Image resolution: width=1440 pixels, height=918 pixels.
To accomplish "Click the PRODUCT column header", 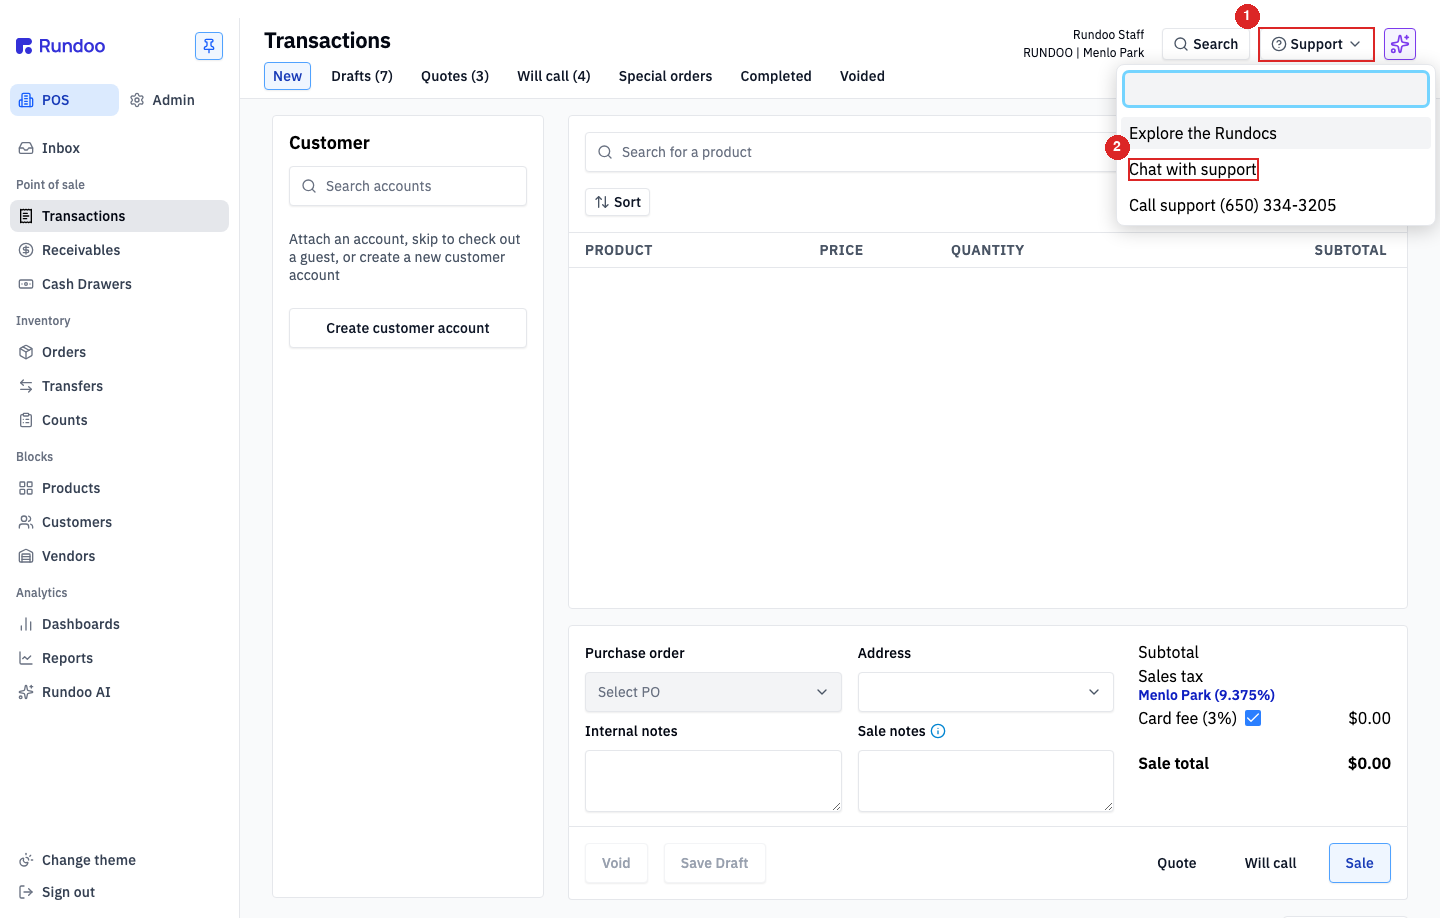I will tap(619, 250).
